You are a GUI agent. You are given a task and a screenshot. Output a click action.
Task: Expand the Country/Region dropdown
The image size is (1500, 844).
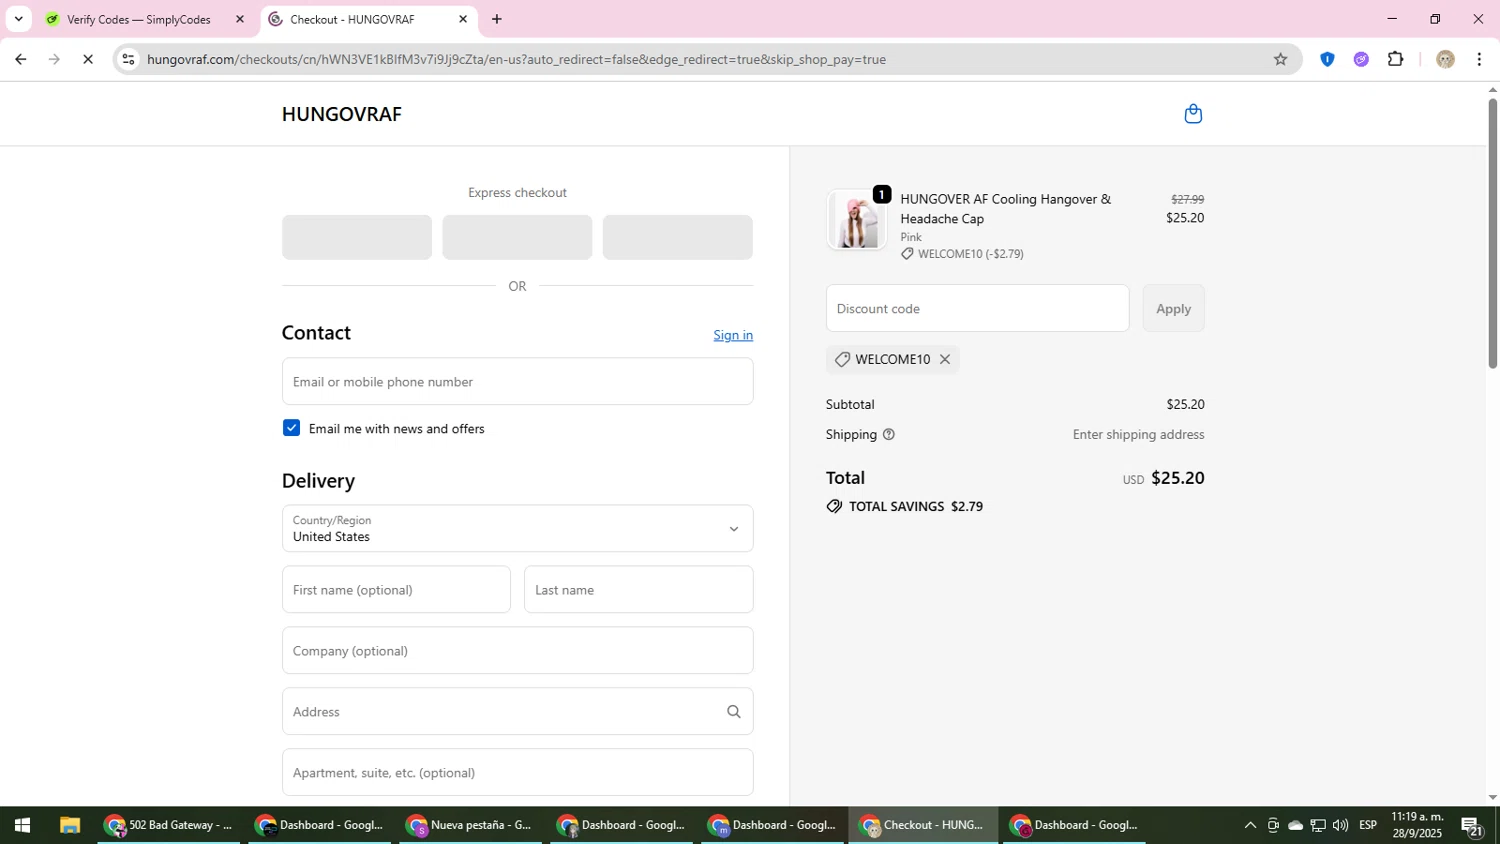pos(517,528)
